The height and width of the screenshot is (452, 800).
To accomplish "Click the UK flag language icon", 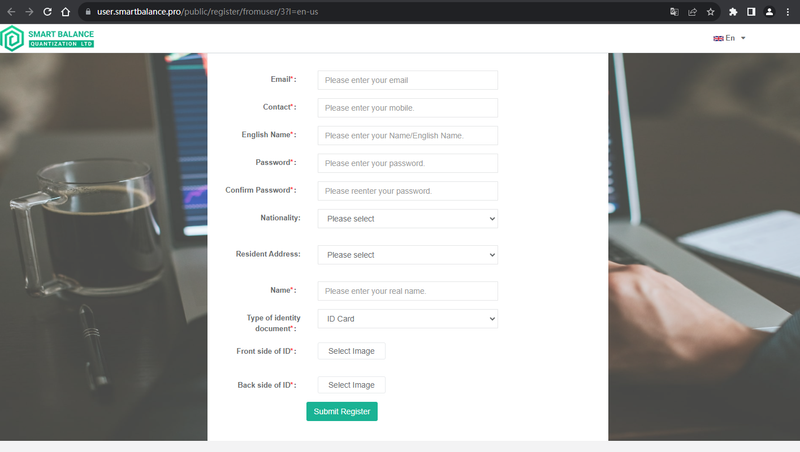I will (718, 38).
